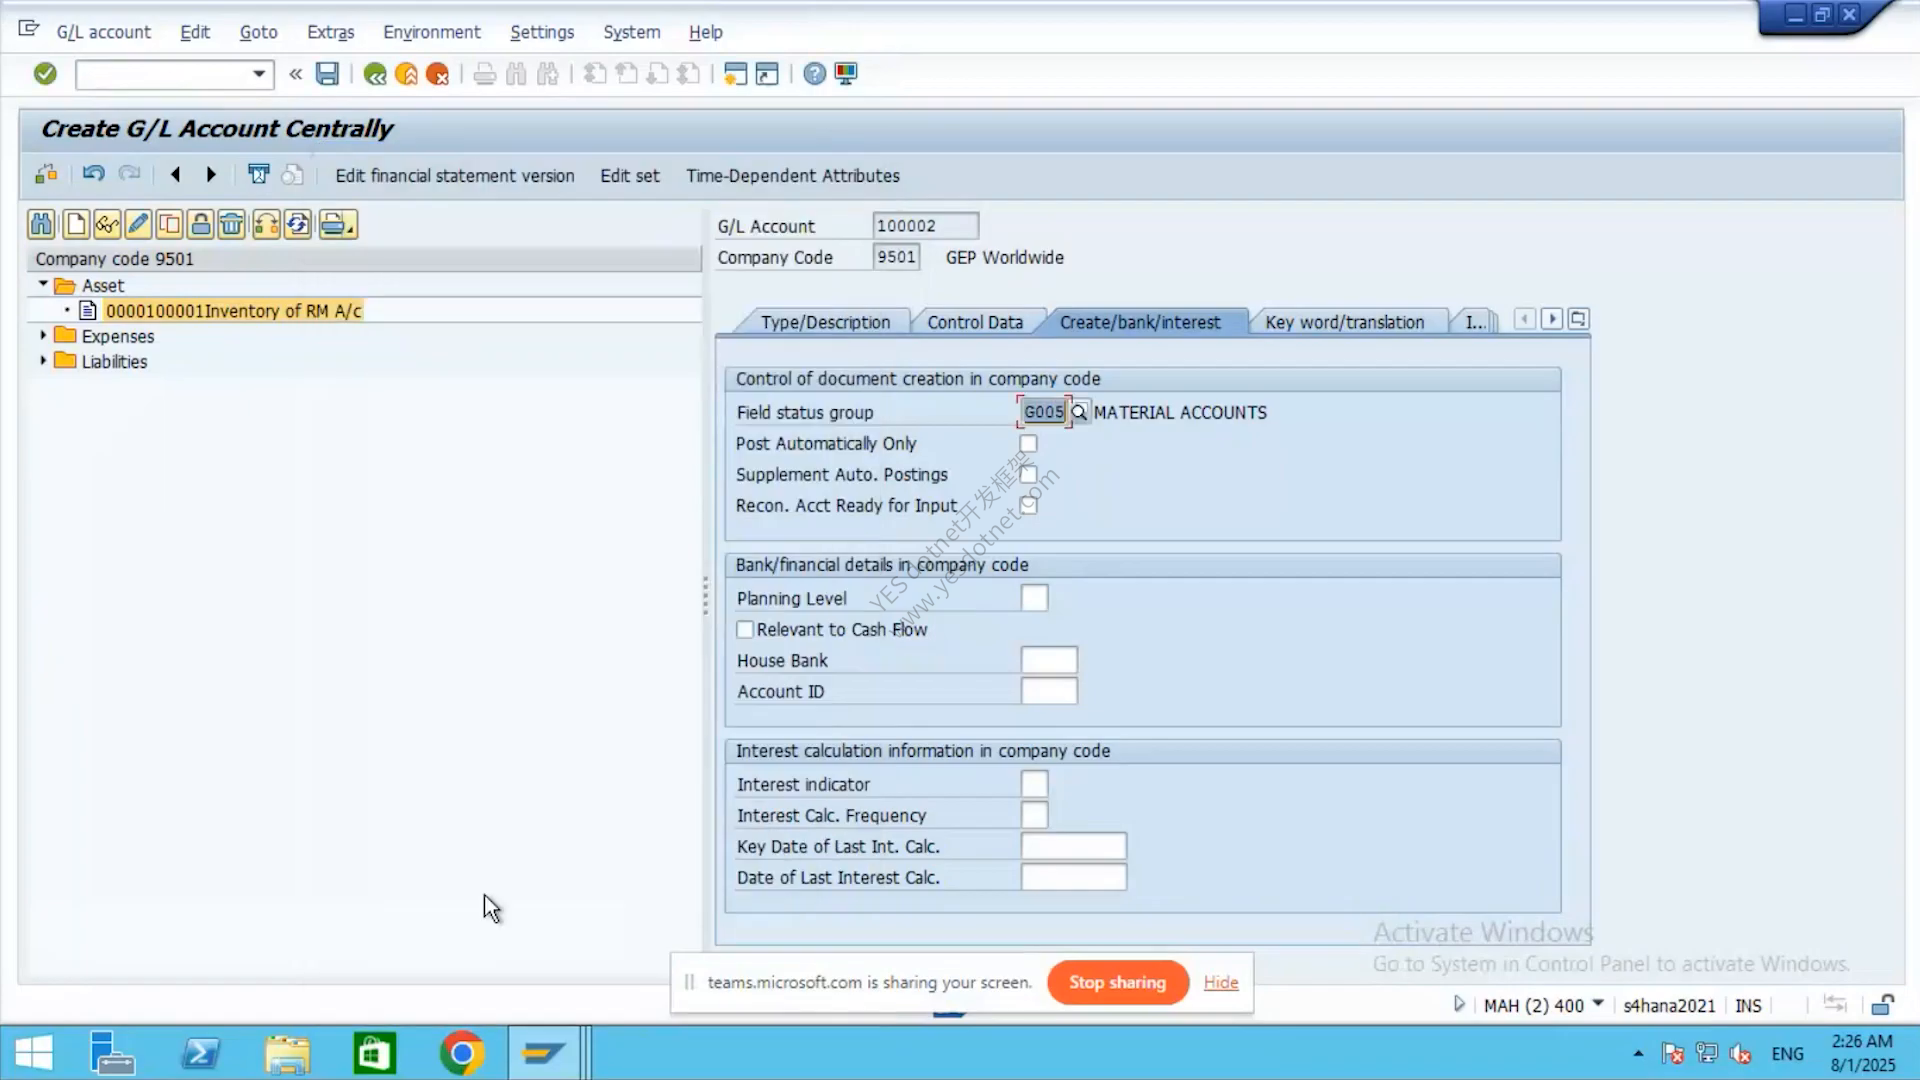Click the Save icon in toolbar

click(x=327, y=74)
